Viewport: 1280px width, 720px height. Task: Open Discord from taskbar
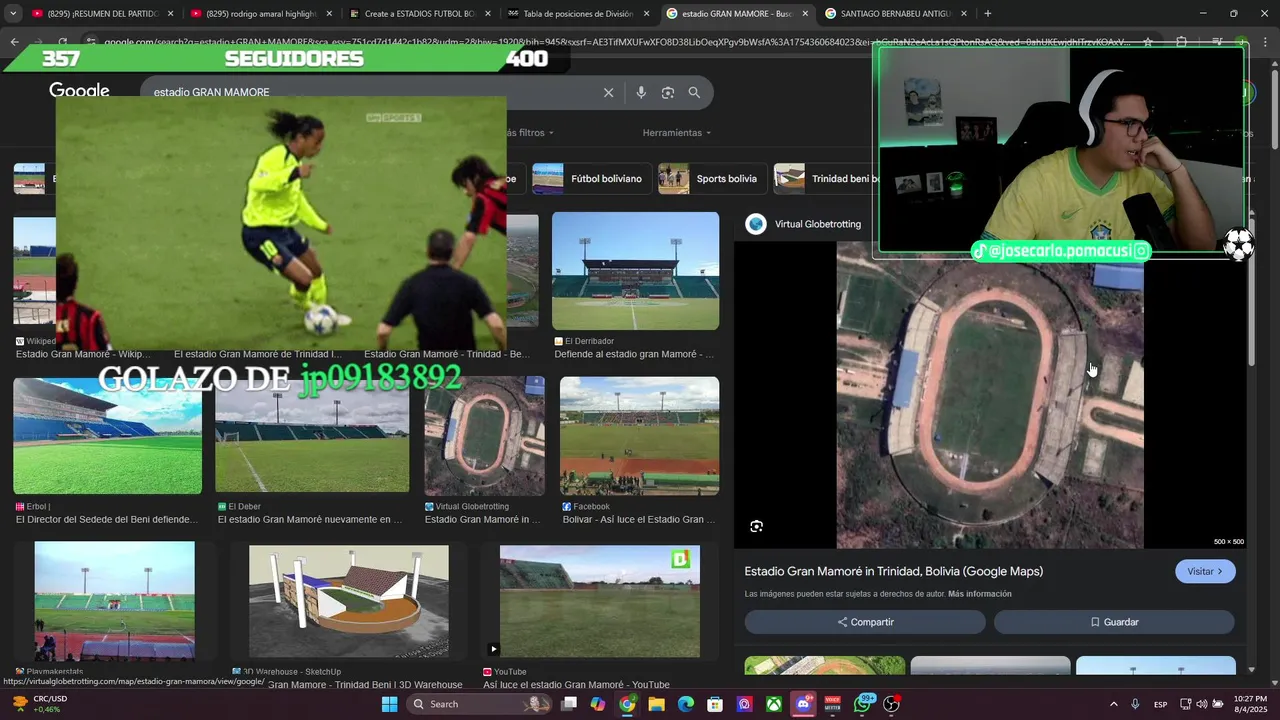[803, 704]
